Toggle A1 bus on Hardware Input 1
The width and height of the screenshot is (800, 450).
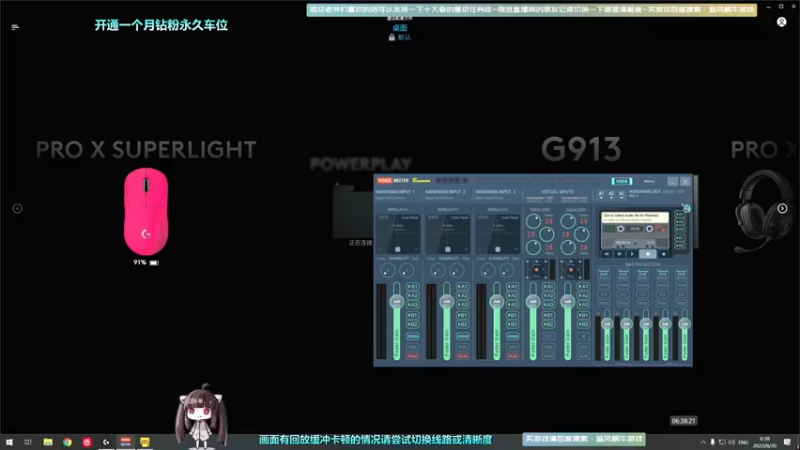pos(413,287)
